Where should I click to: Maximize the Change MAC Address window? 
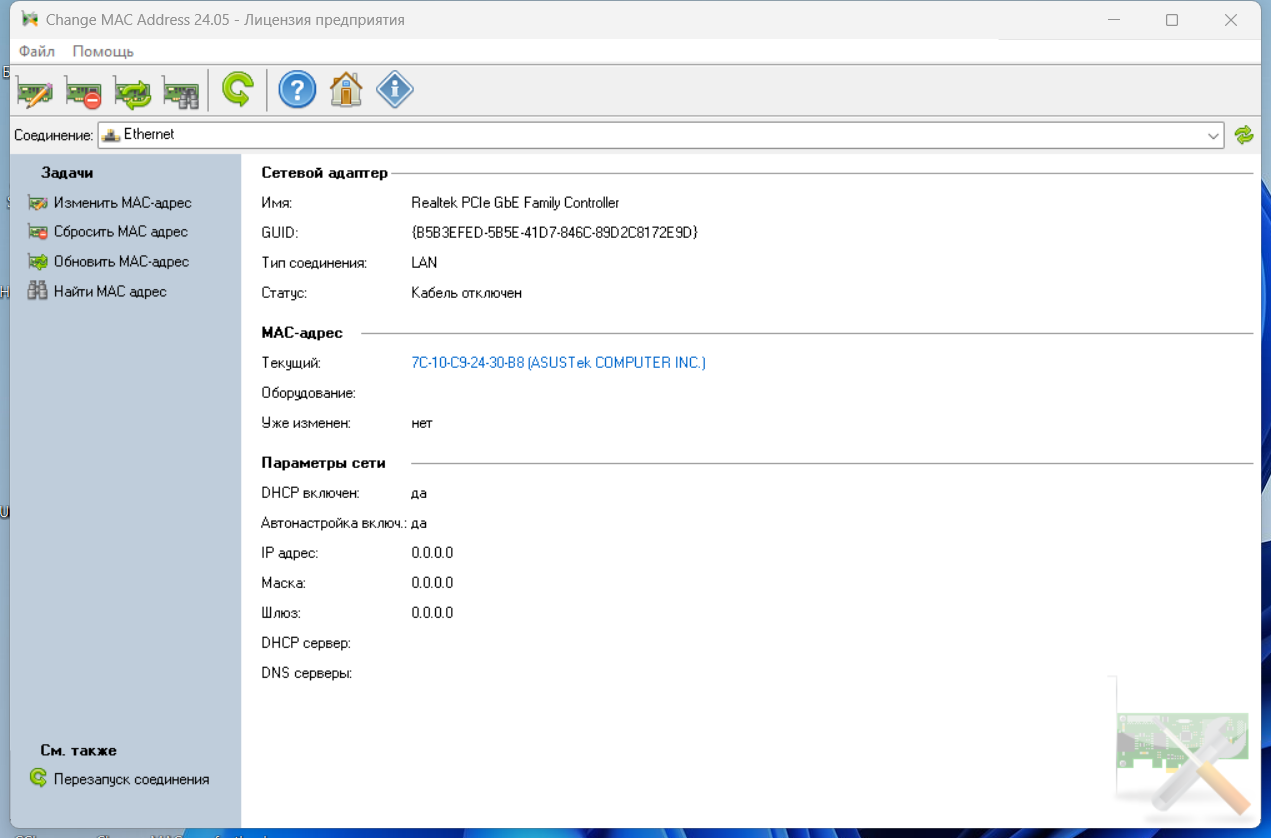[1172, 20]
